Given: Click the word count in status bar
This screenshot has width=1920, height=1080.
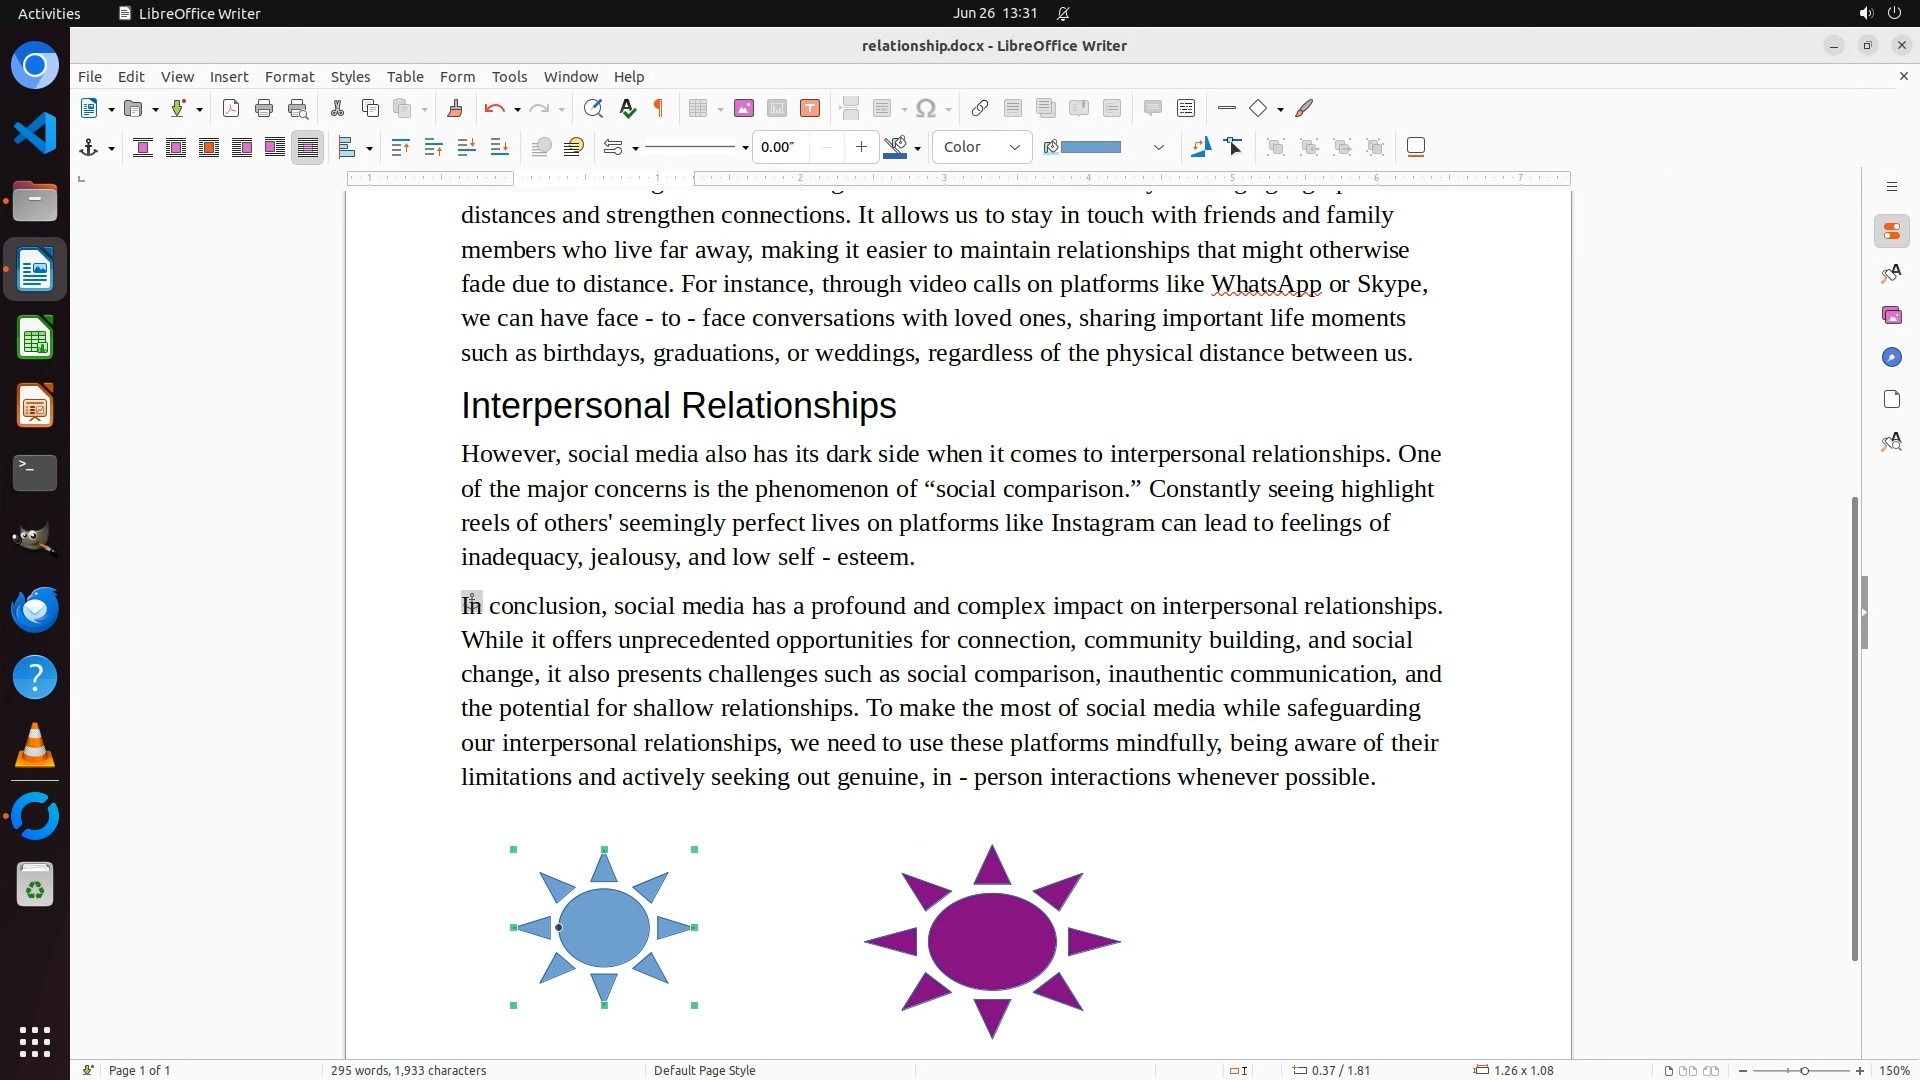Looking at the screenshot, I should pyautogui.click(x=408, y=1070).
